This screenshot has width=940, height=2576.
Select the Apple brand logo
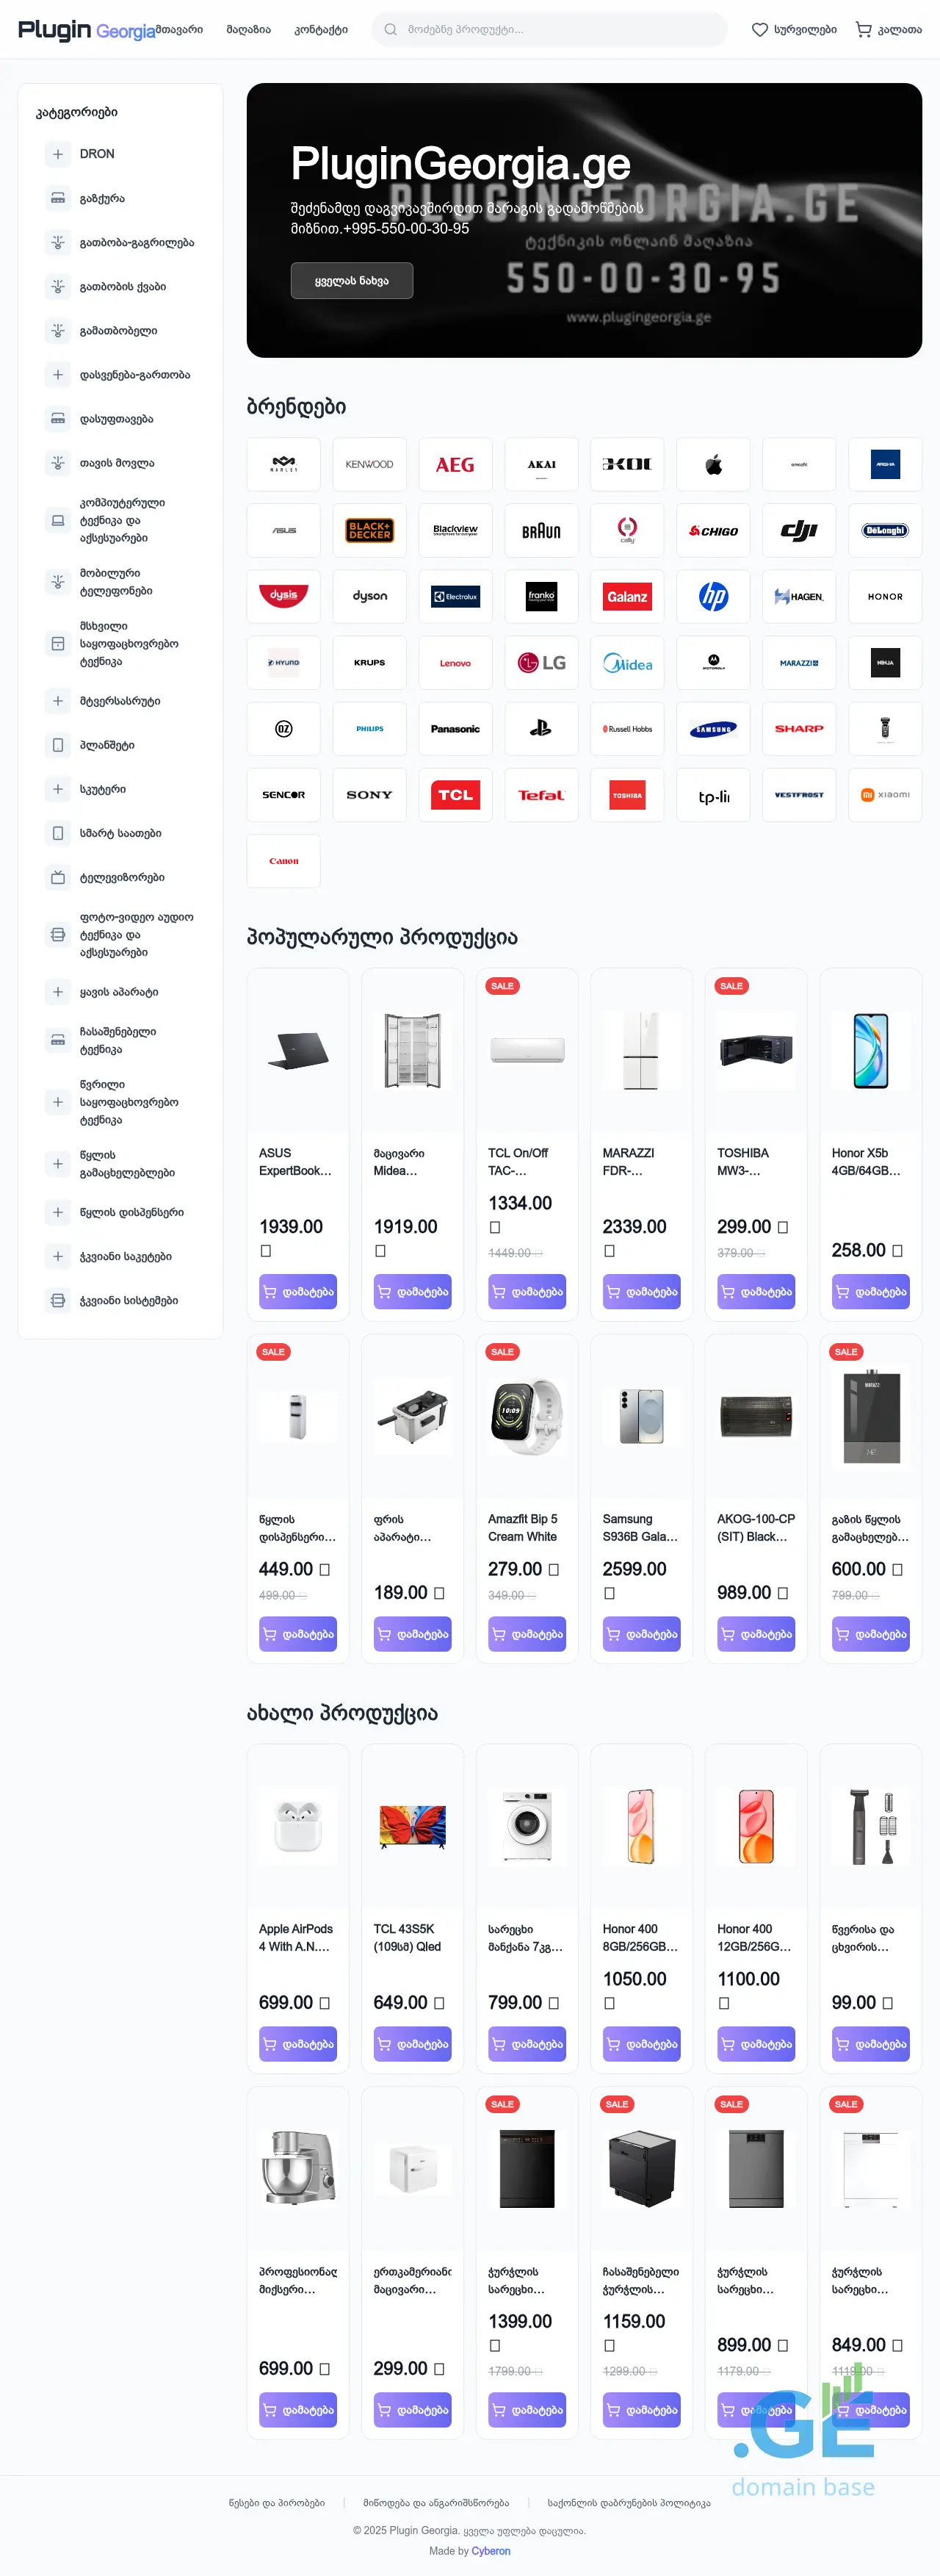point(713,465)
